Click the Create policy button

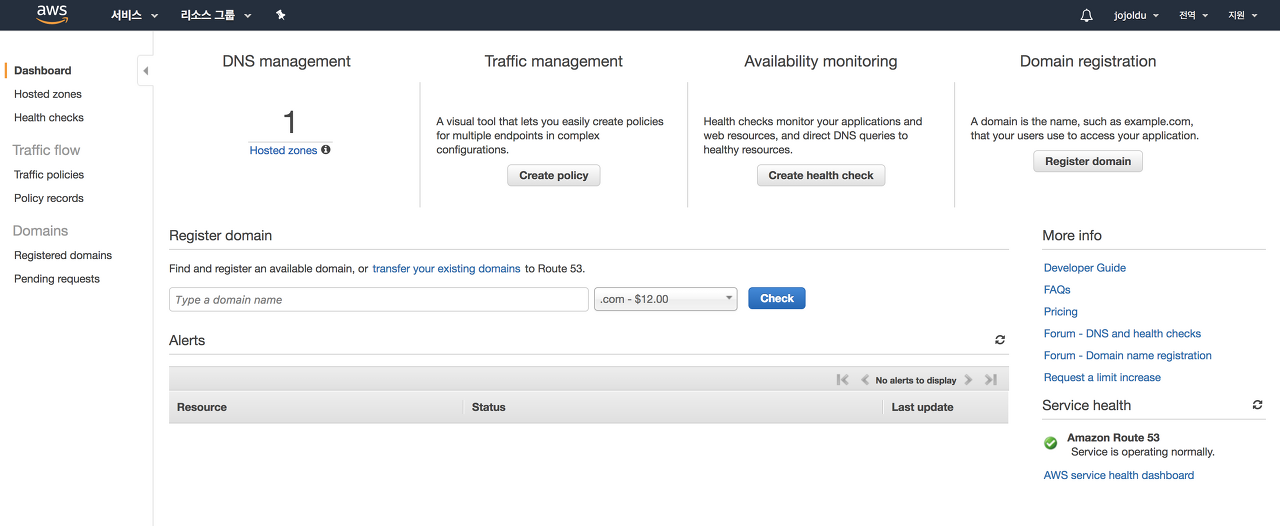(554, 175)
